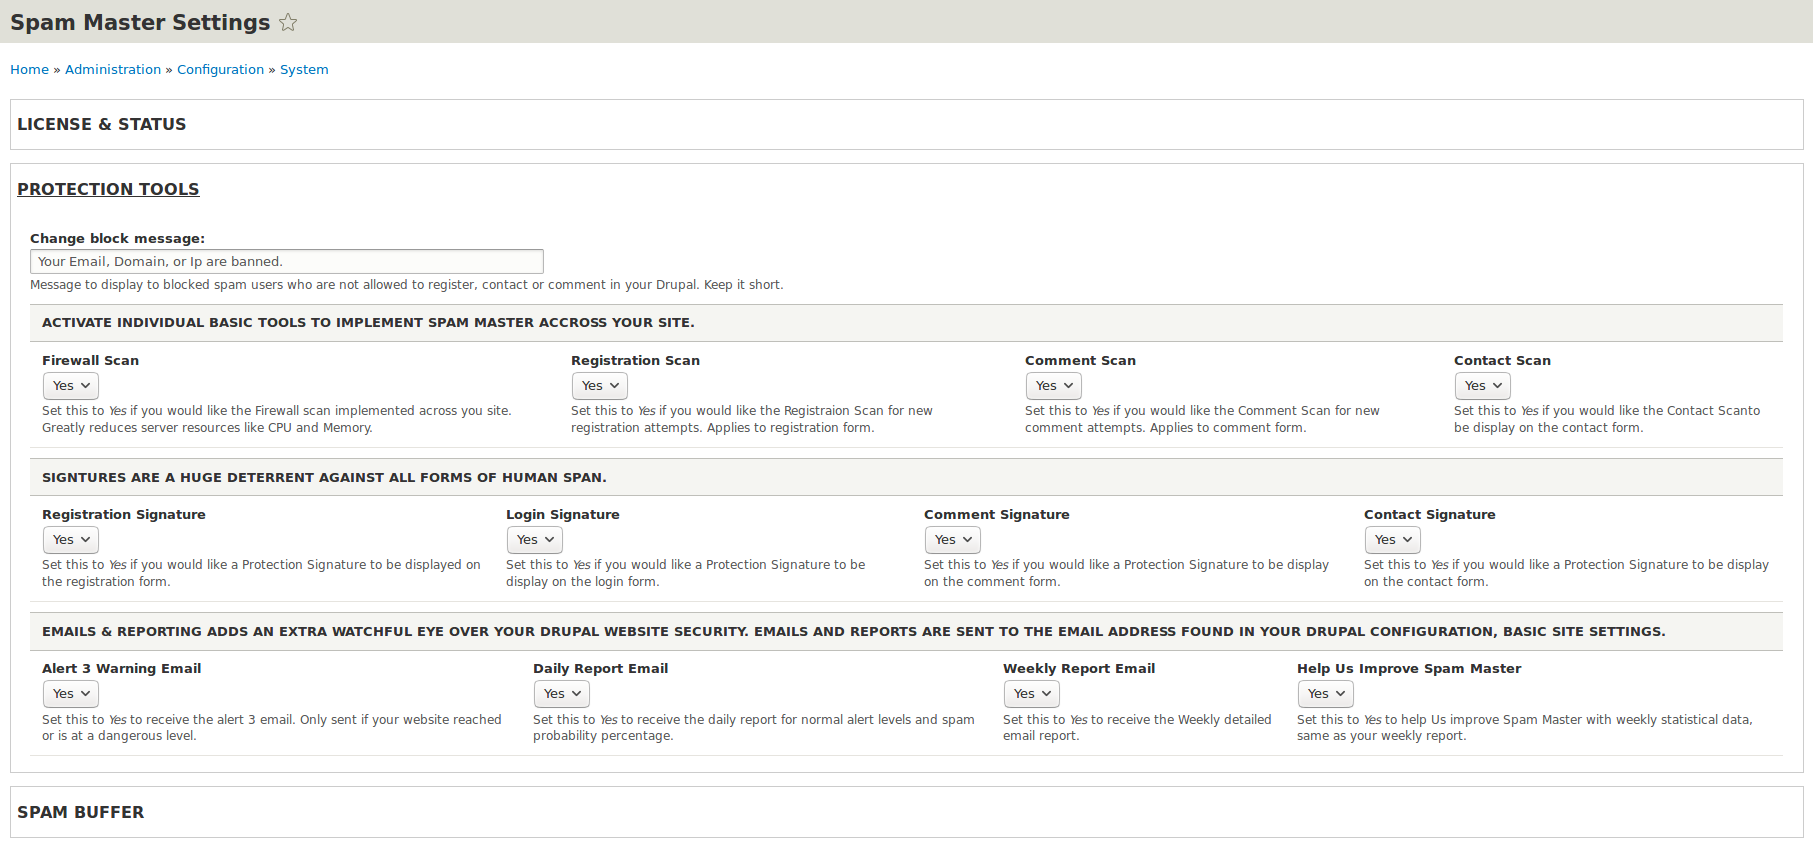
Task: Open Administration breadcrumb link
Action: click(x=113, y=69)
